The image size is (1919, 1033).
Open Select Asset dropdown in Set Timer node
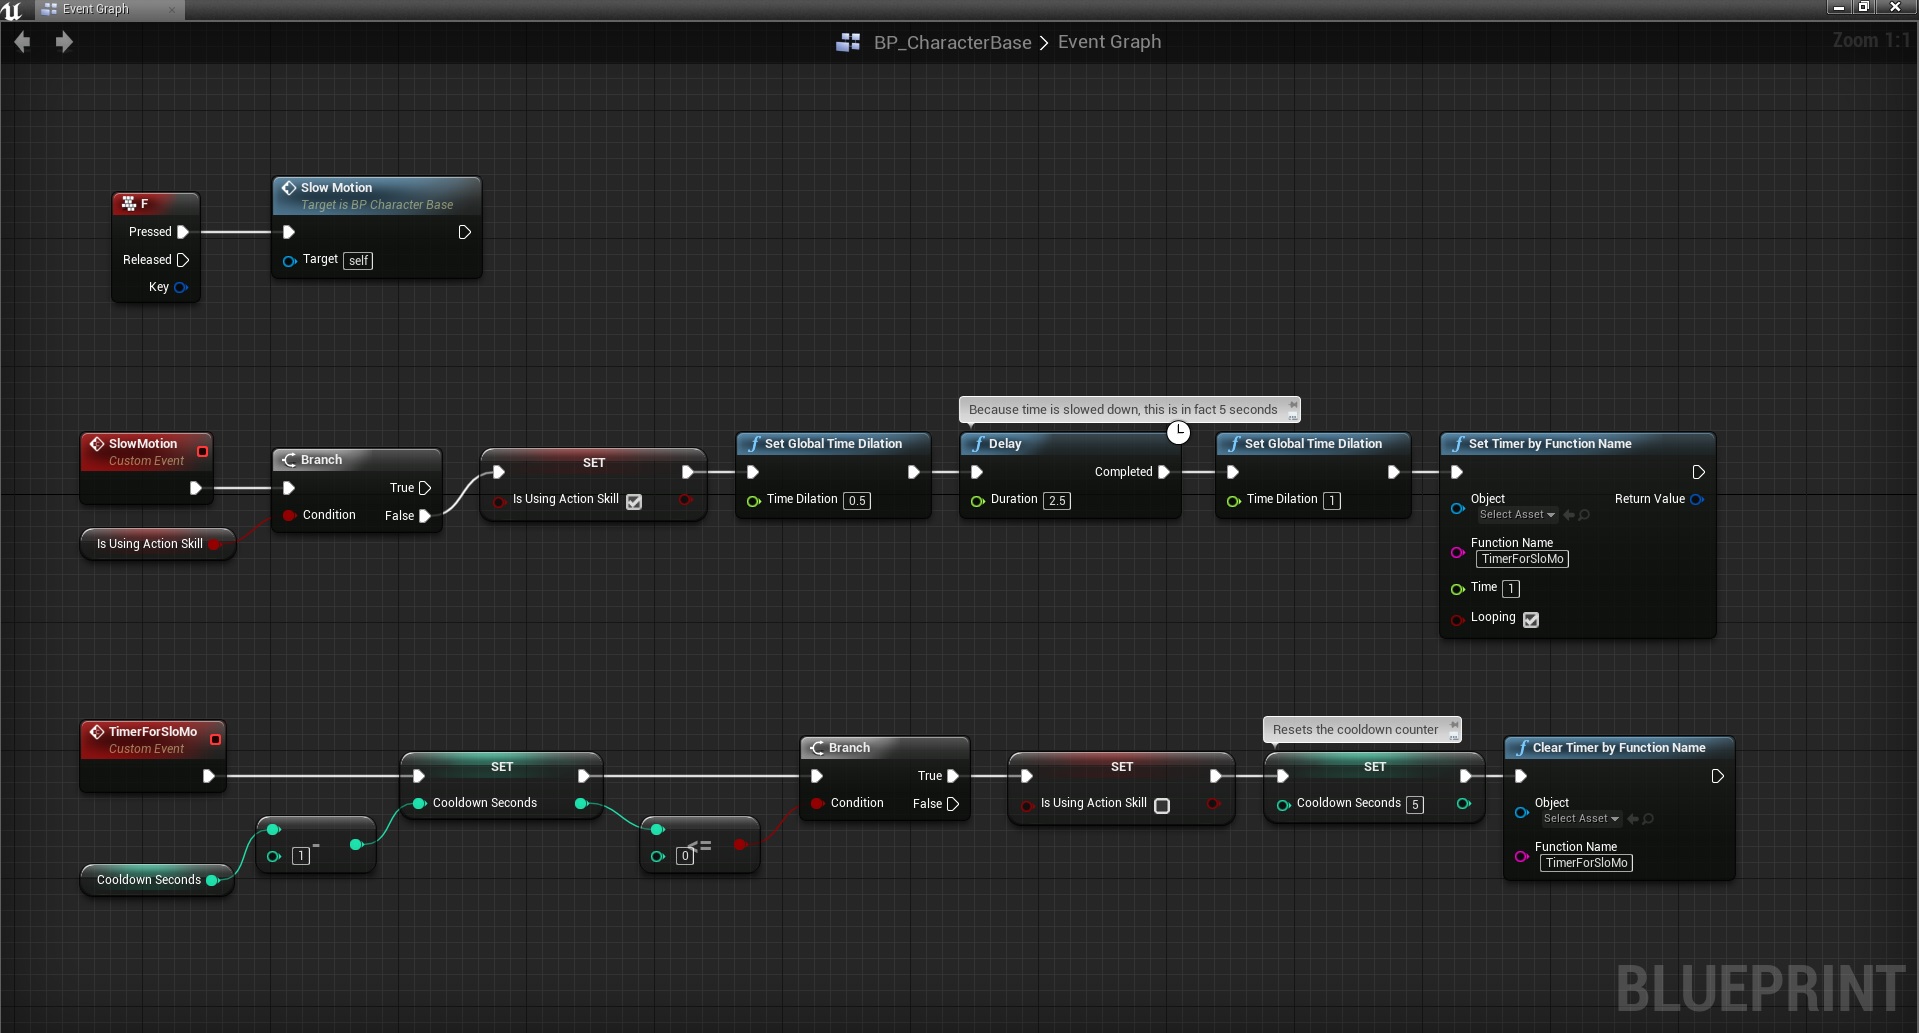click(x=1517, y=515)
